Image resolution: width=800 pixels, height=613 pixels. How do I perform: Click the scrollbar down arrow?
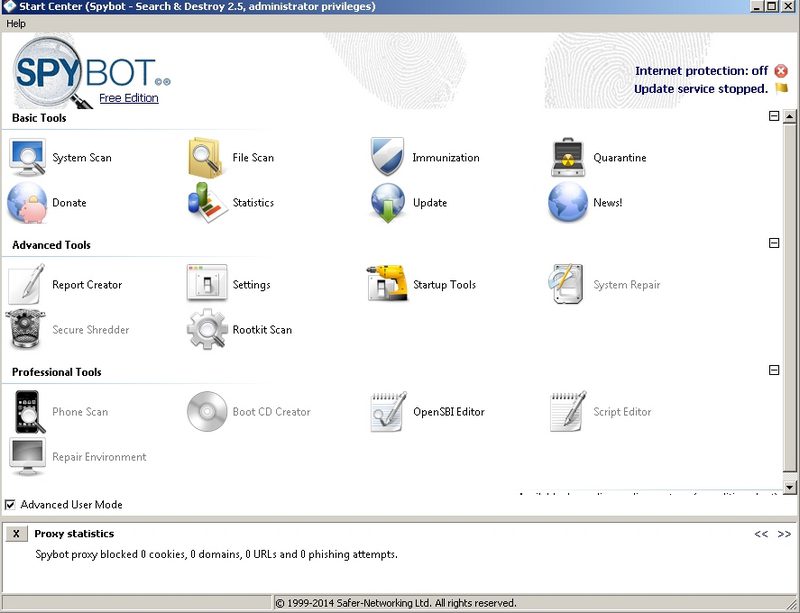[790, 487]
